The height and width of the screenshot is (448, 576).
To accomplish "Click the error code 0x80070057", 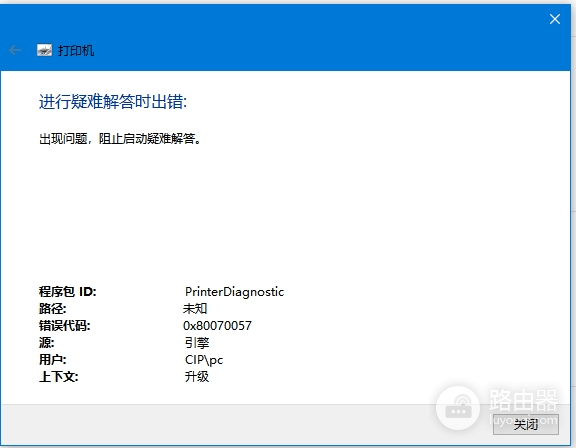I will [x=217, y=326].
